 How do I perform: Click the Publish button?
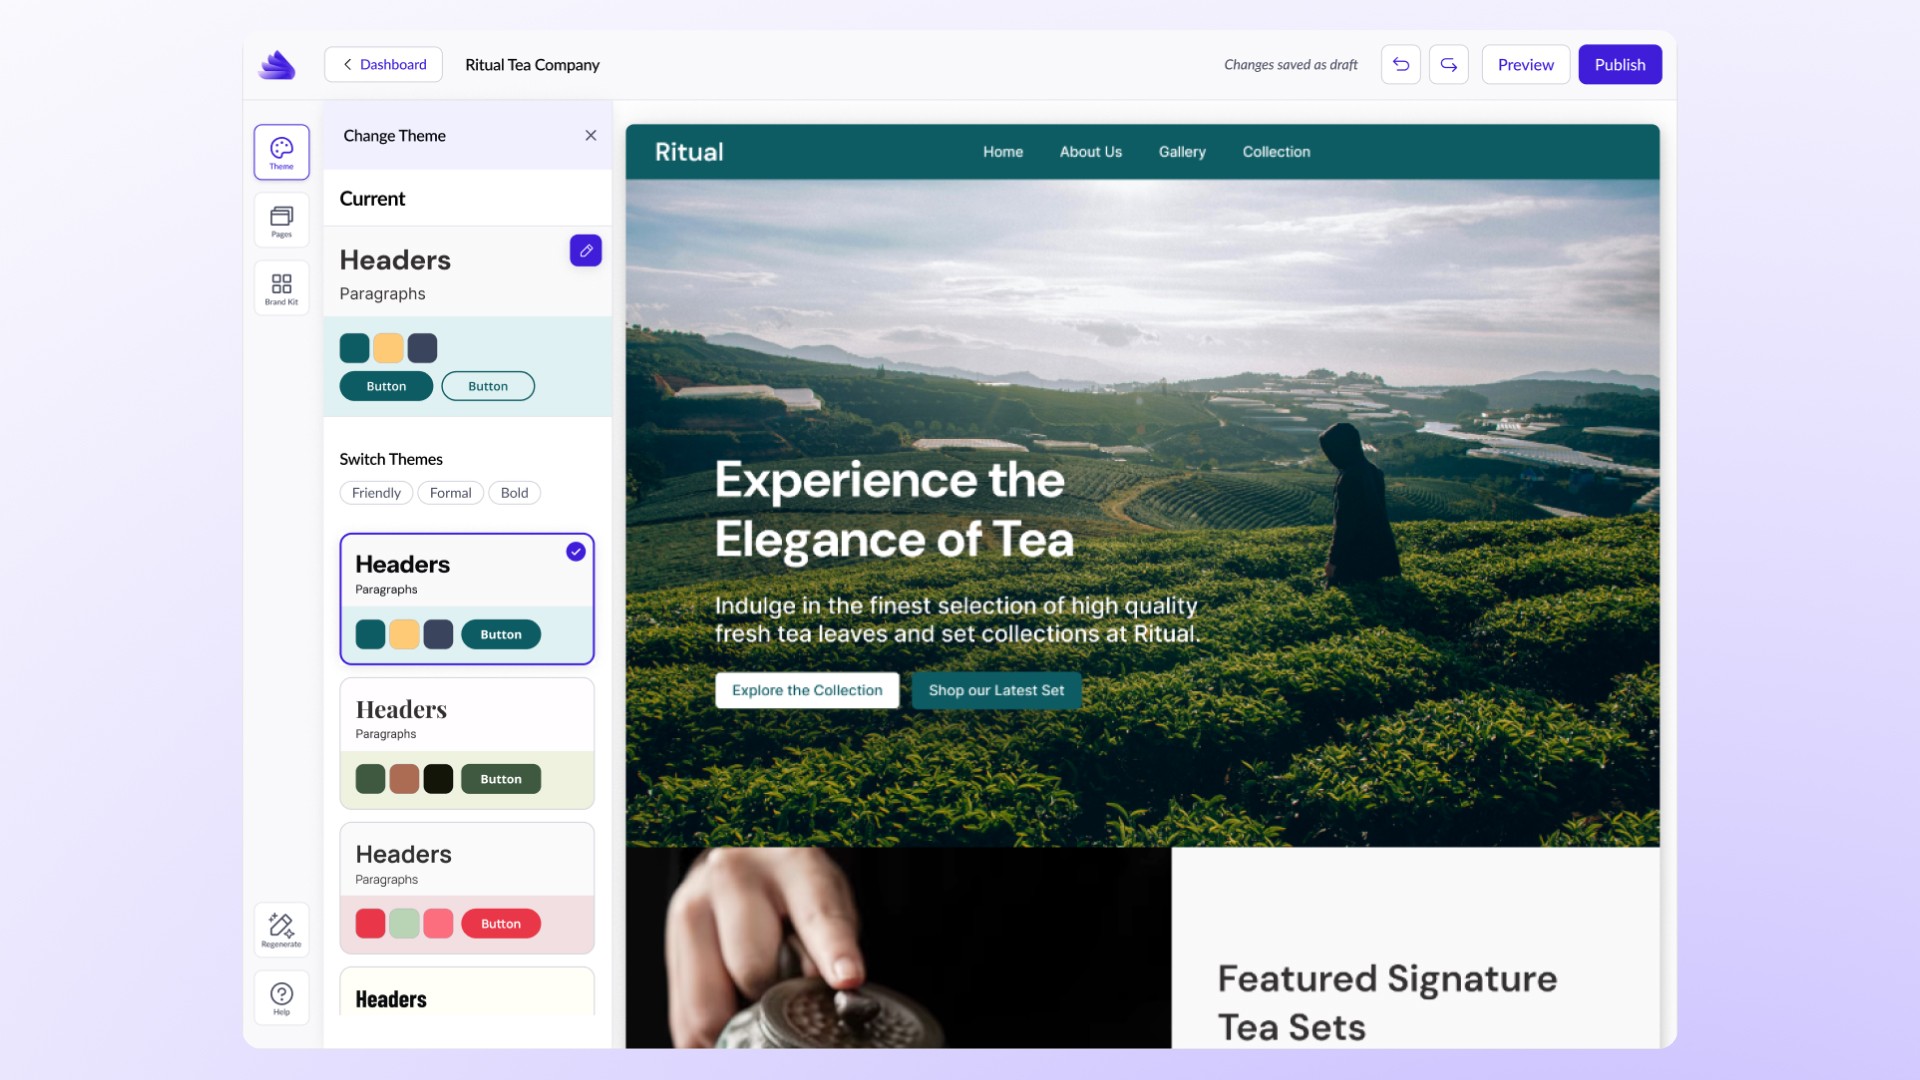(1619, 65)
